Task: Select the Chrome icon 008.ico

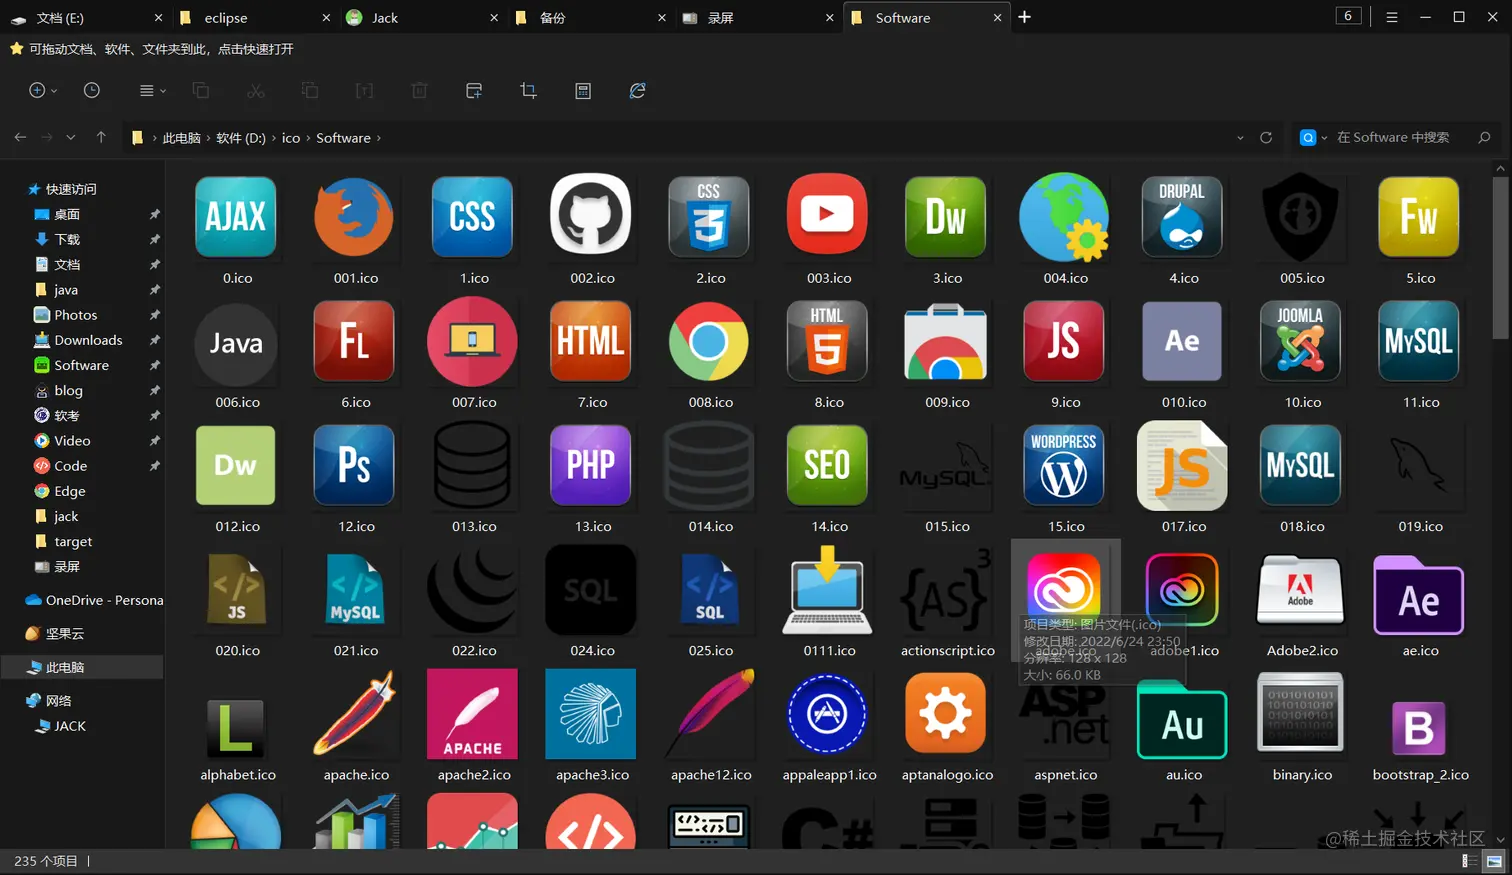Action: pos(709,342)
